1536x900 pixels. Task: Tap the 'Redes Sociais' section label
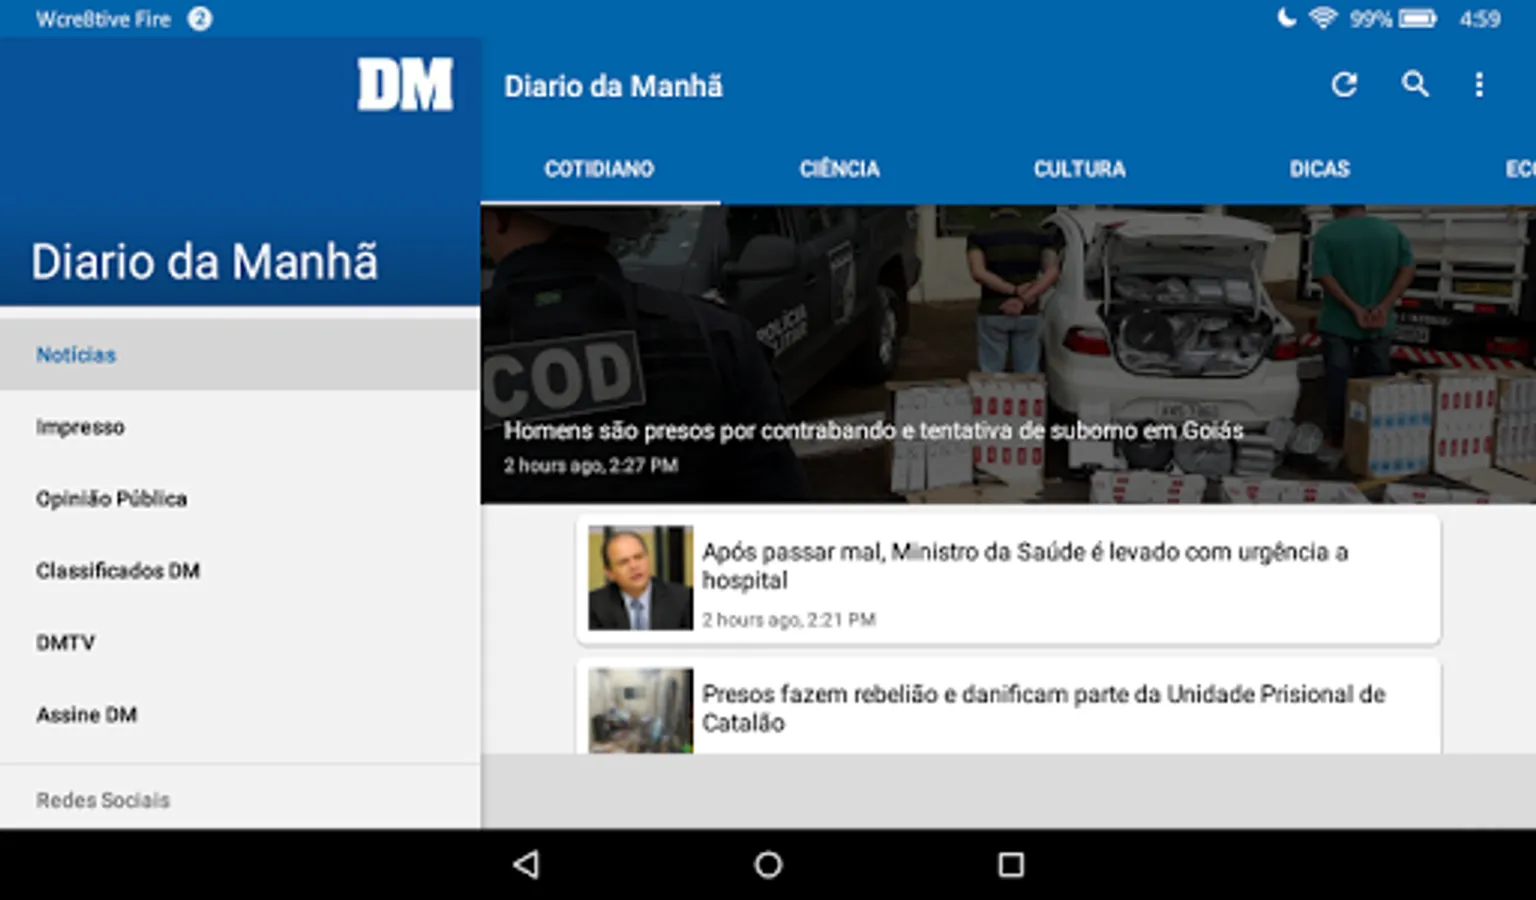click(x=103, y=800)
